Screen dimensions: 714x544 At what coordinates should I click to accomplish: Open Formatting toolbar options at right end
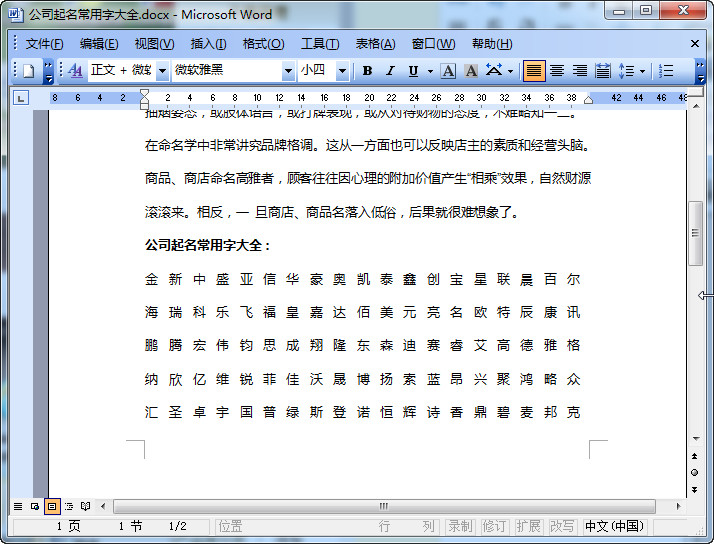coord(700,71)
